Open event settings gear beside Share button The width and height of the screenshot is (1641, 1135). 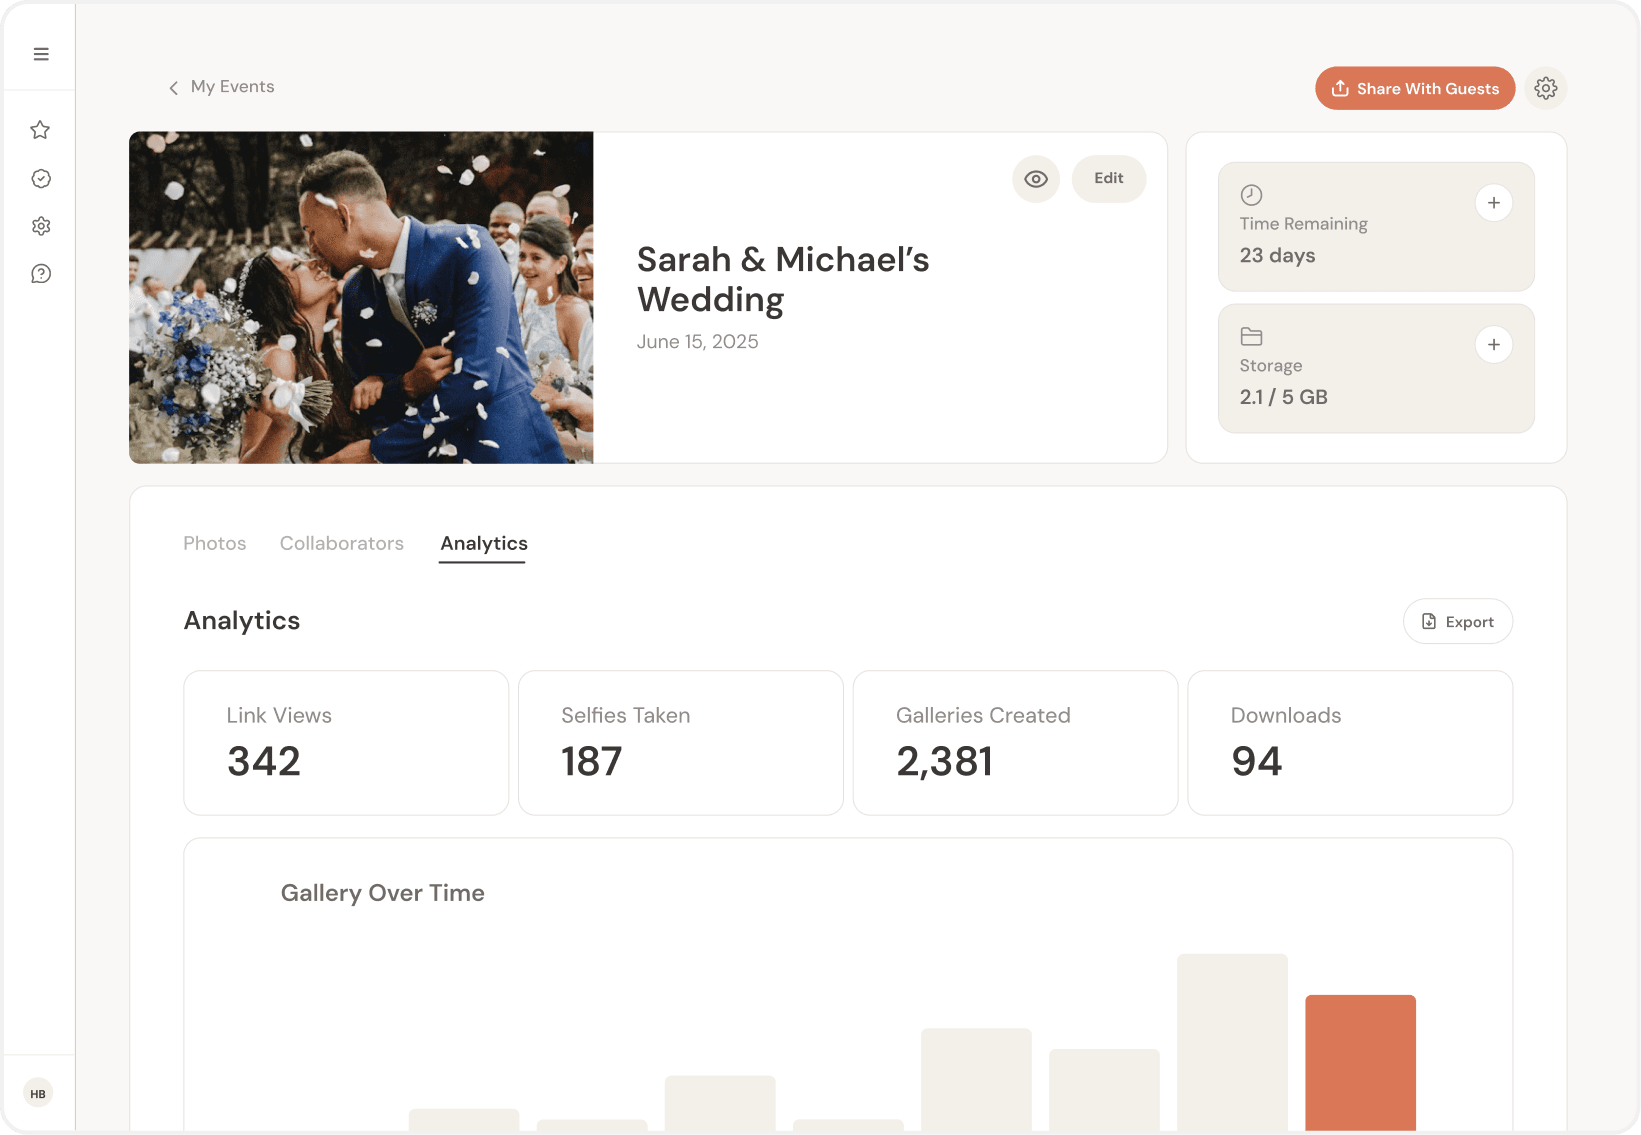tap(1546, 88)
